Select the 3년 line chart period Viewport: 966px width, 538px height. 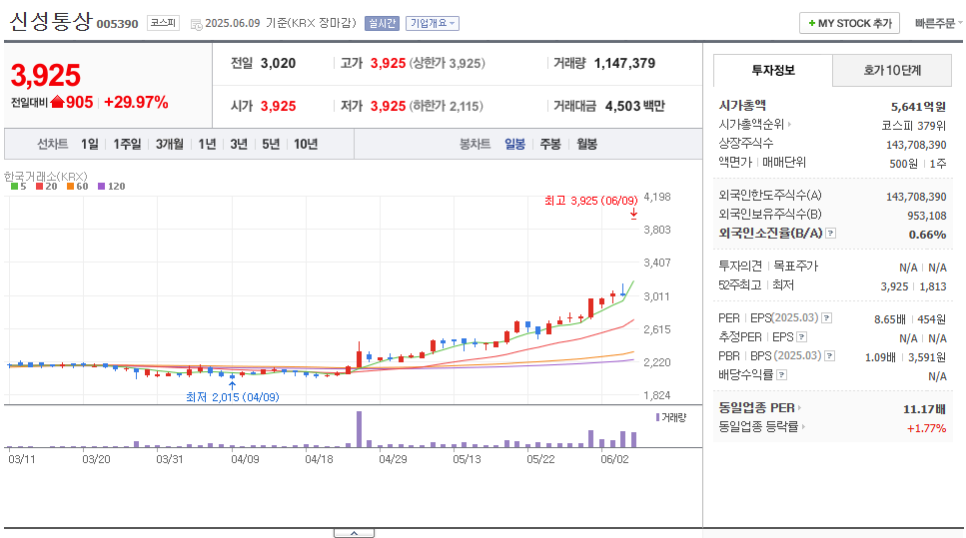238,144
